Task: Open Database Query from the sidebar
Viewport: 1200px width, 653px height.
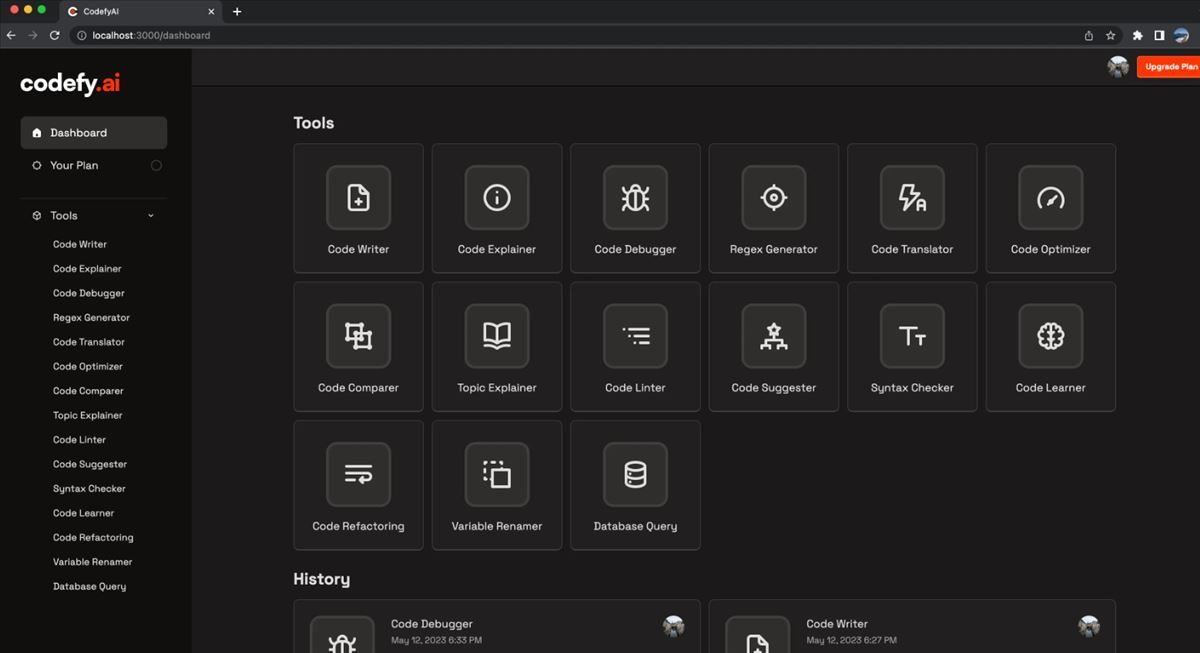Action: 89,587
